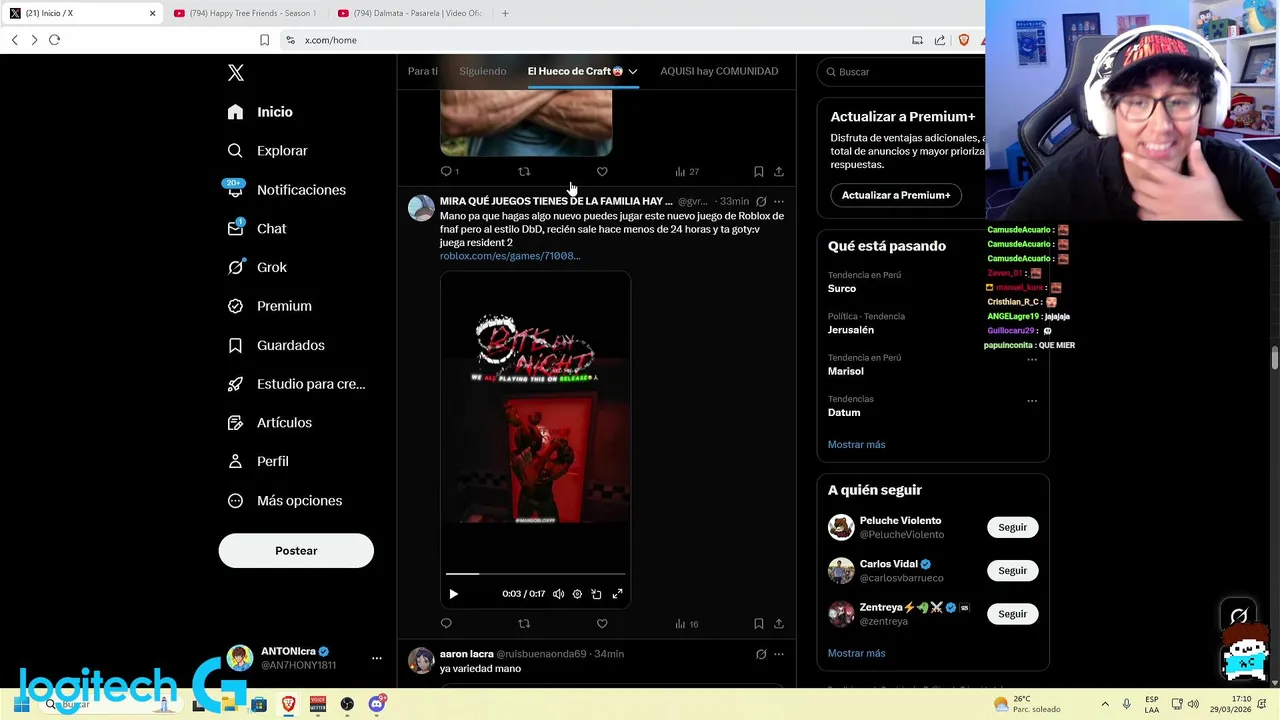Repost the Roblox fnaf post
The image size is (1280, 720).
(x=524, y=624)
